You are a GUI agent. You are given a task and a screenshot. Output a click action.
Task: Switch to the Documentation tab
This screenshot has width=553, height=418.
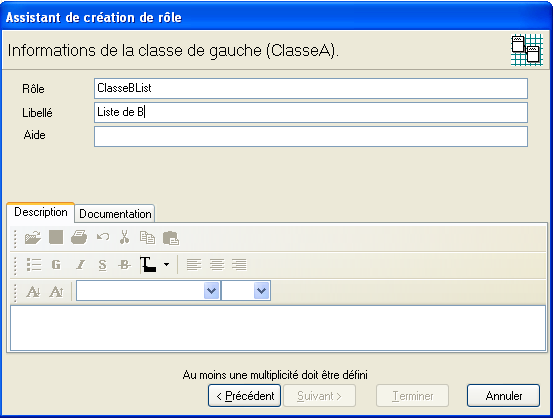(115, 214)
